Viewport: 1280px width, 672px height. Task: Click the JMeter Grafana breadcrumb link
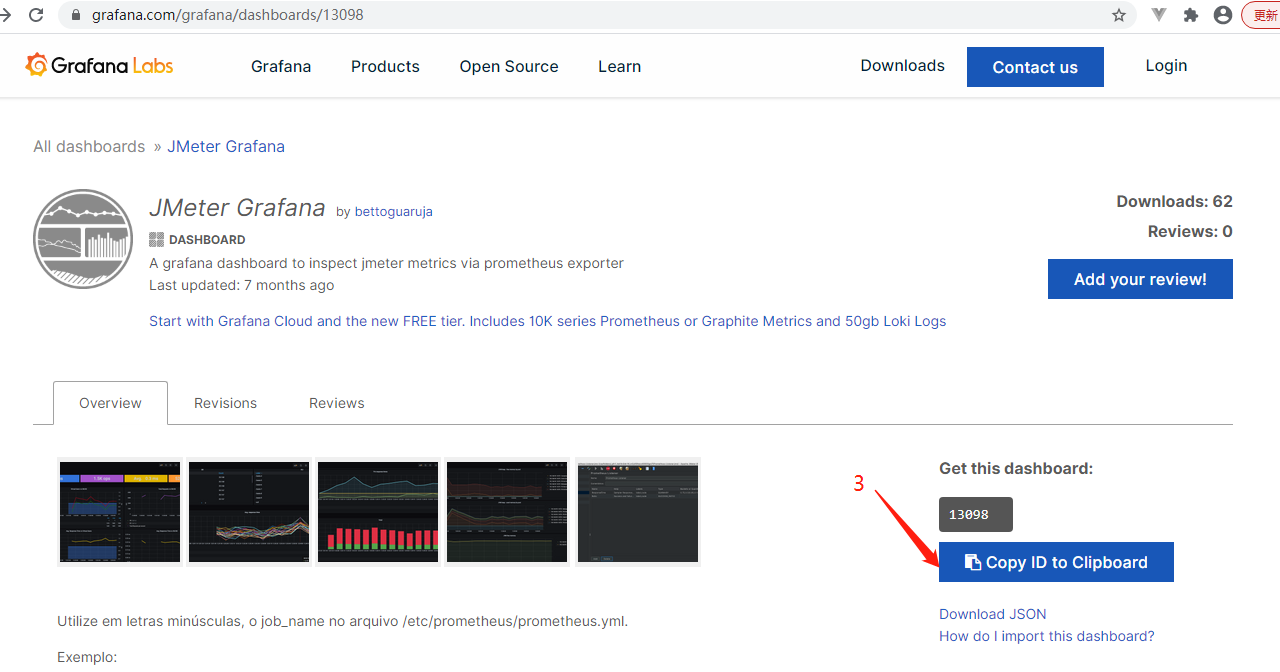pyautogui.click(x=226, y=146)
